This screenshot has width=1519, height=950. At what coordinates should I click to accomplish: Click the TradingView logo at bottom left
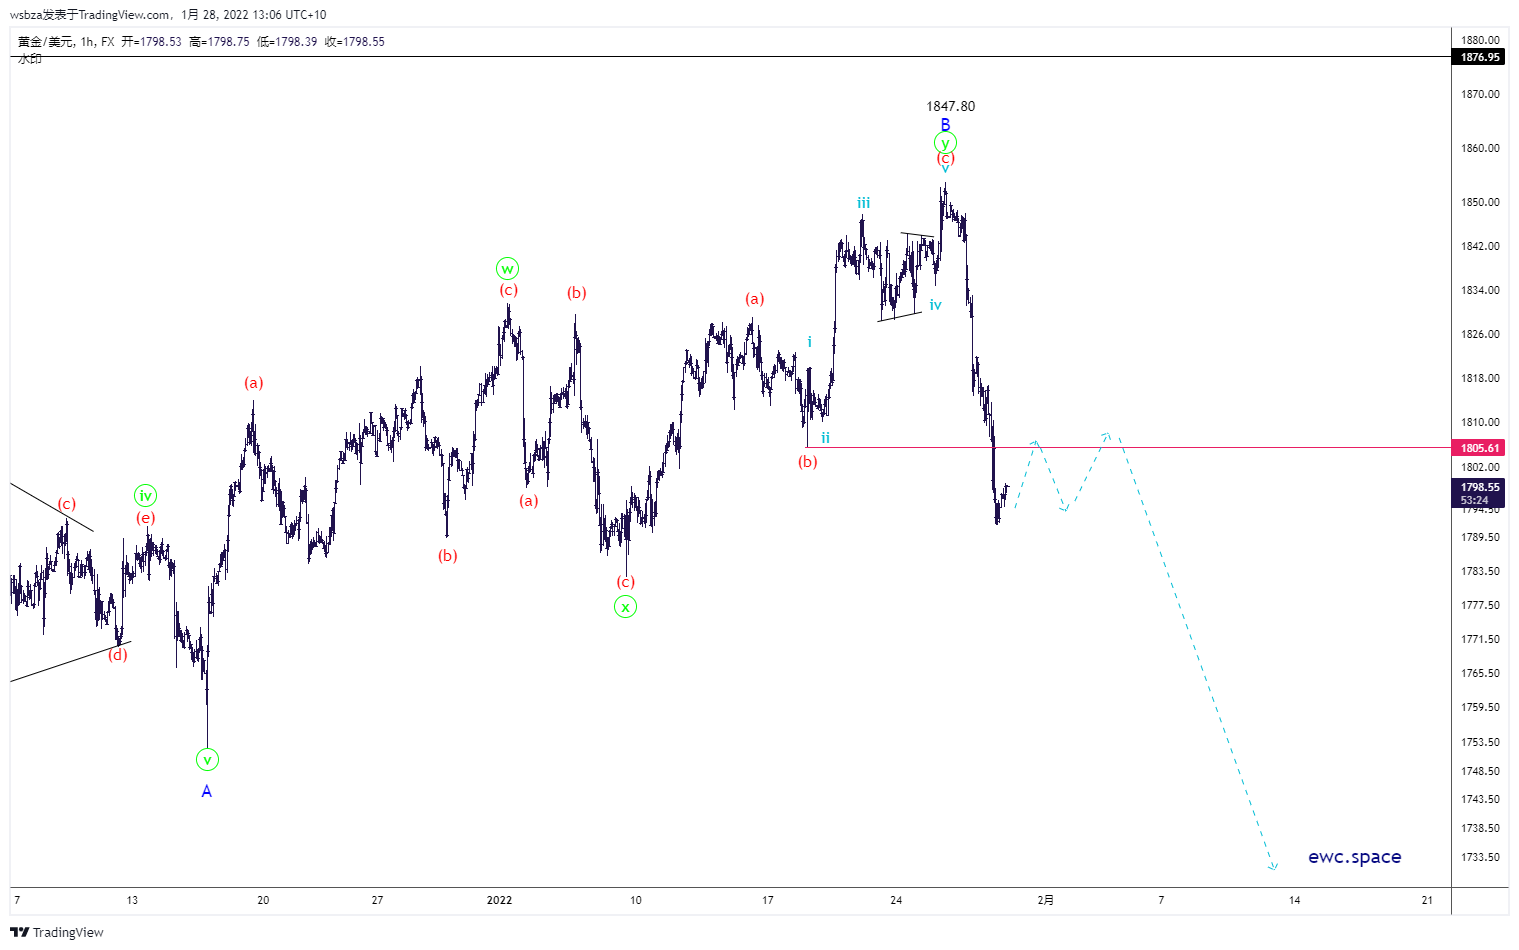coord(57,932)
